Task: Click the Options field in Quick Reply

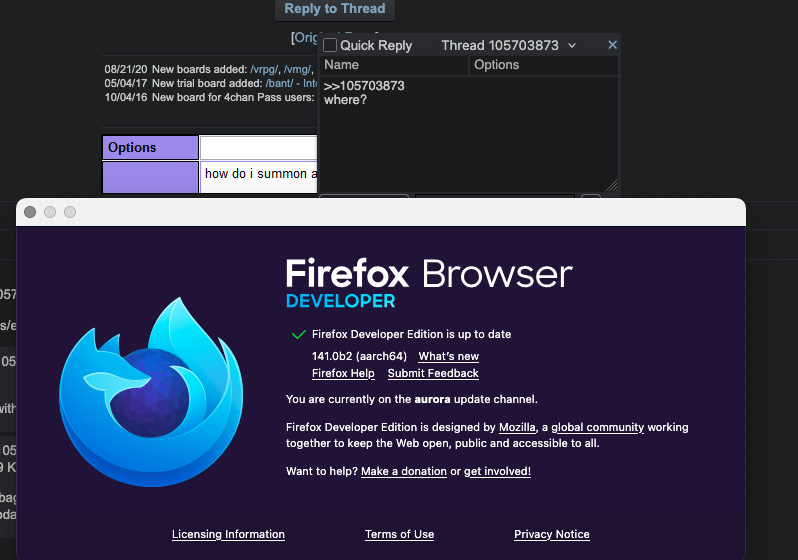Action: coord(544,65)
